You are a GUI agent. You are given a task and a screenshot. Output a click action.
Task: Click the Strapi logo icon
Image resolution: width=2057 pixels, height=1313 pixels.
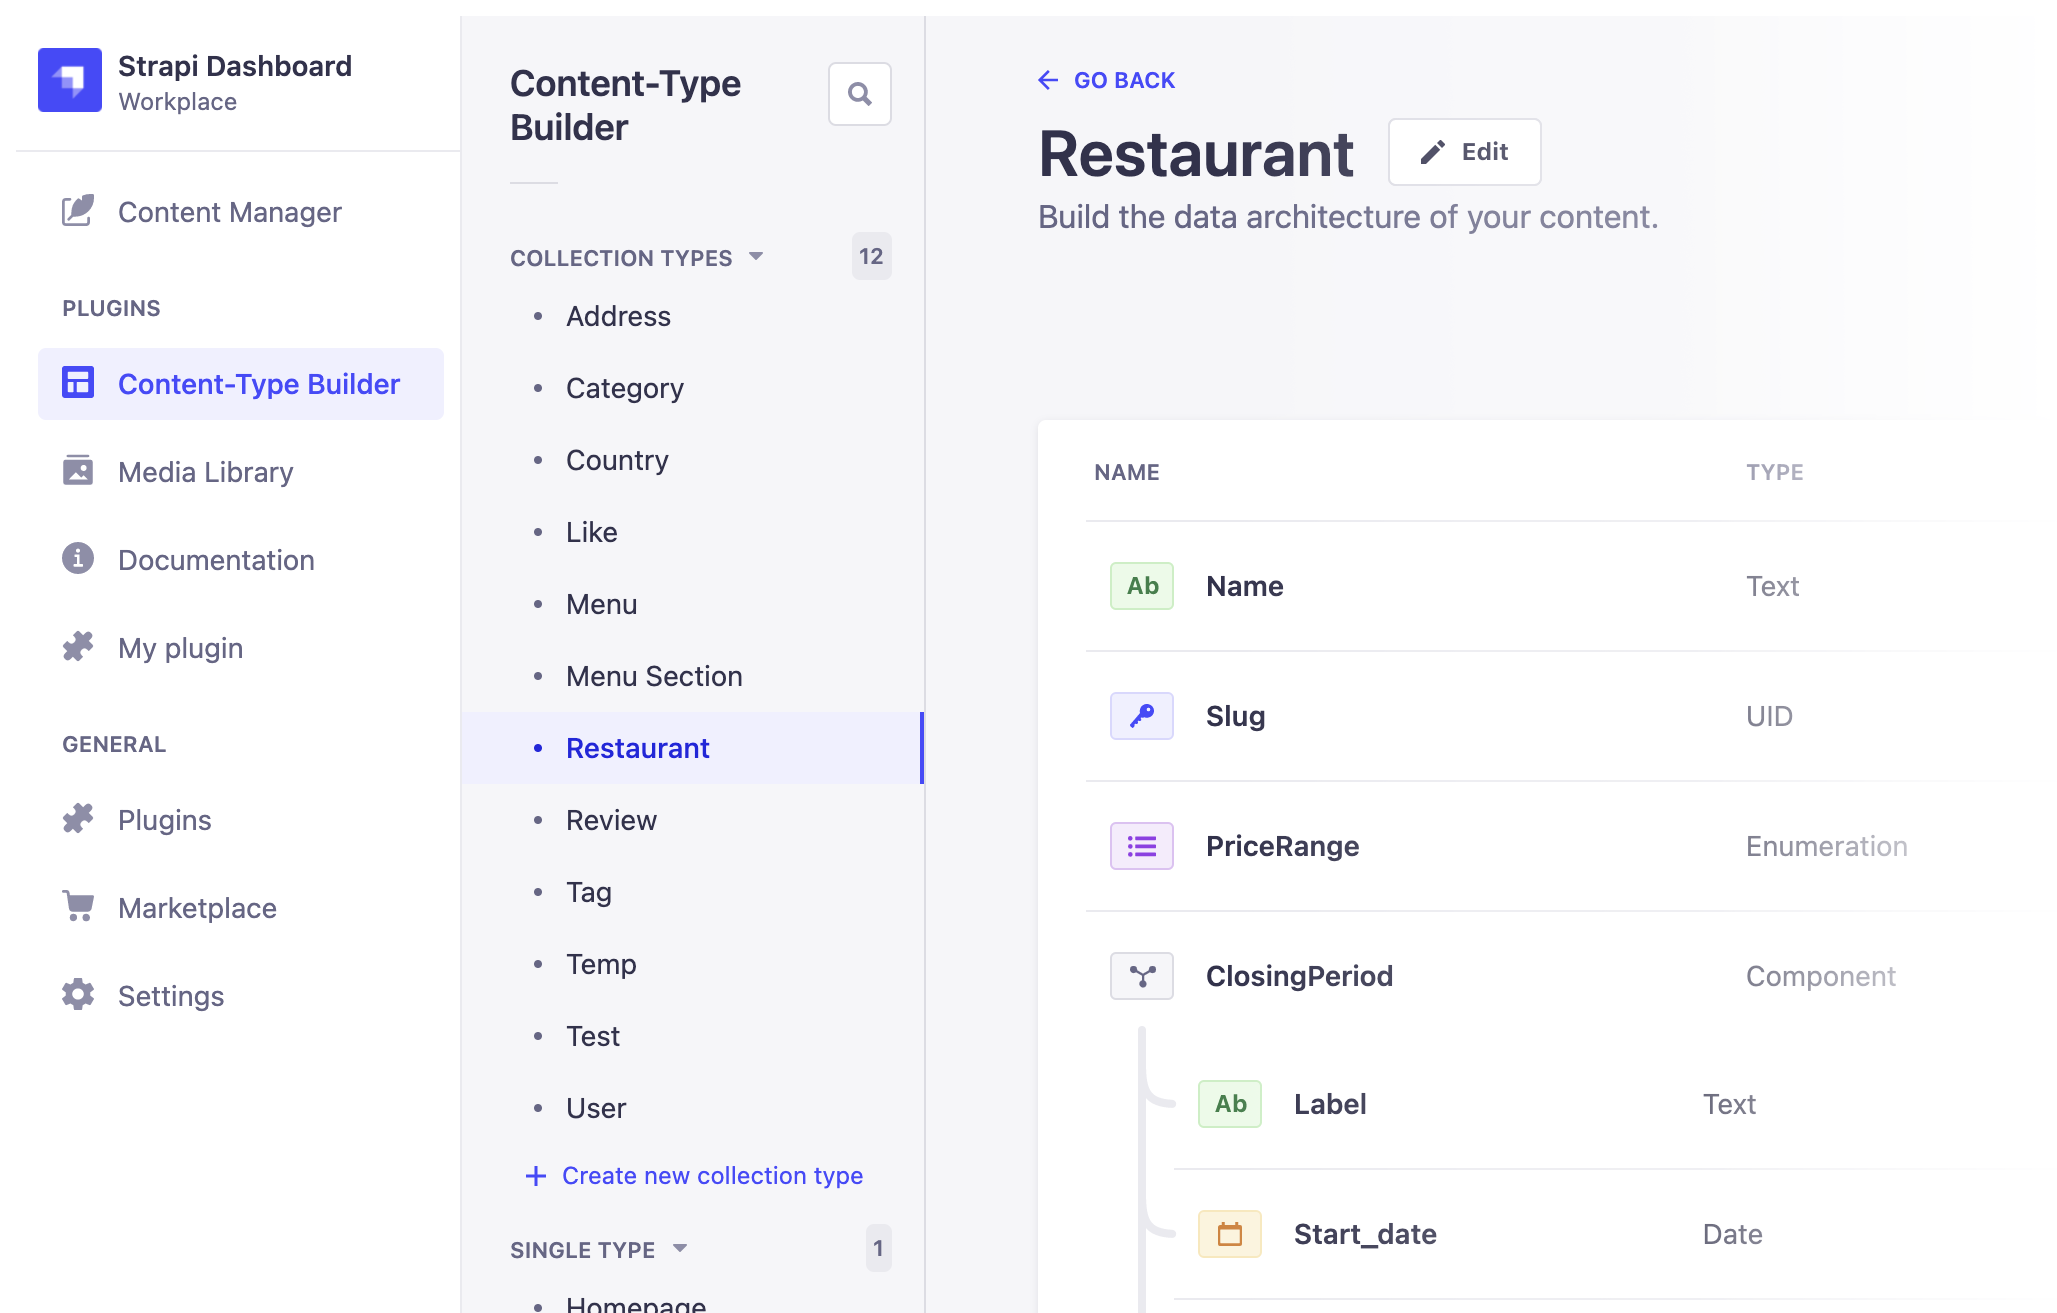pos(70,80)
